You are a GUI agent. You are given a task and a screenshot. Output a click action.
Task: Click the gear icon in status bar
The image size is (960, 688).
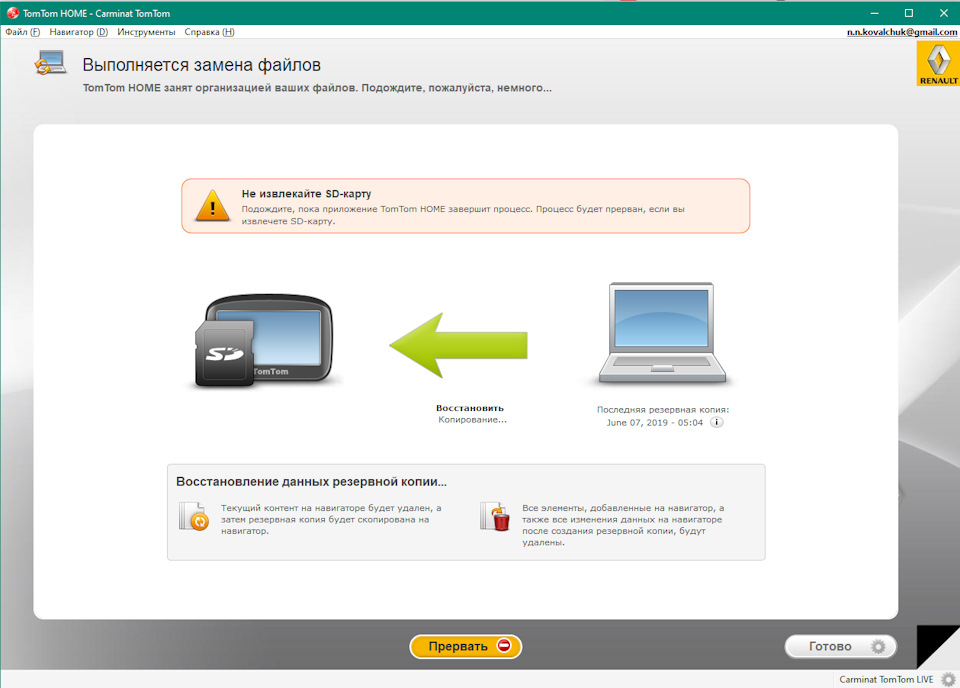pyautogui.click(x=948, y=679)
